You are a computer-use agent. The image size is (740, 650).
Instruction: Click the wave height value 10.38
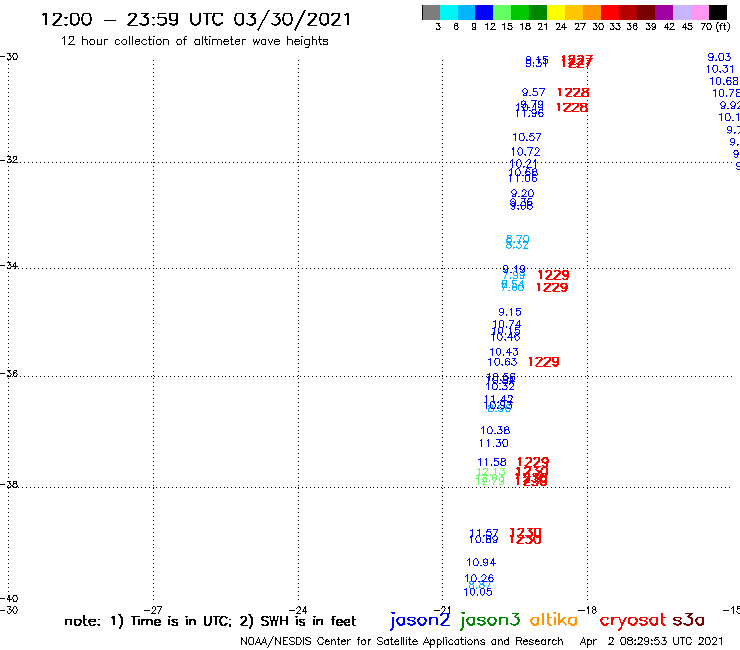click(495, 431)
